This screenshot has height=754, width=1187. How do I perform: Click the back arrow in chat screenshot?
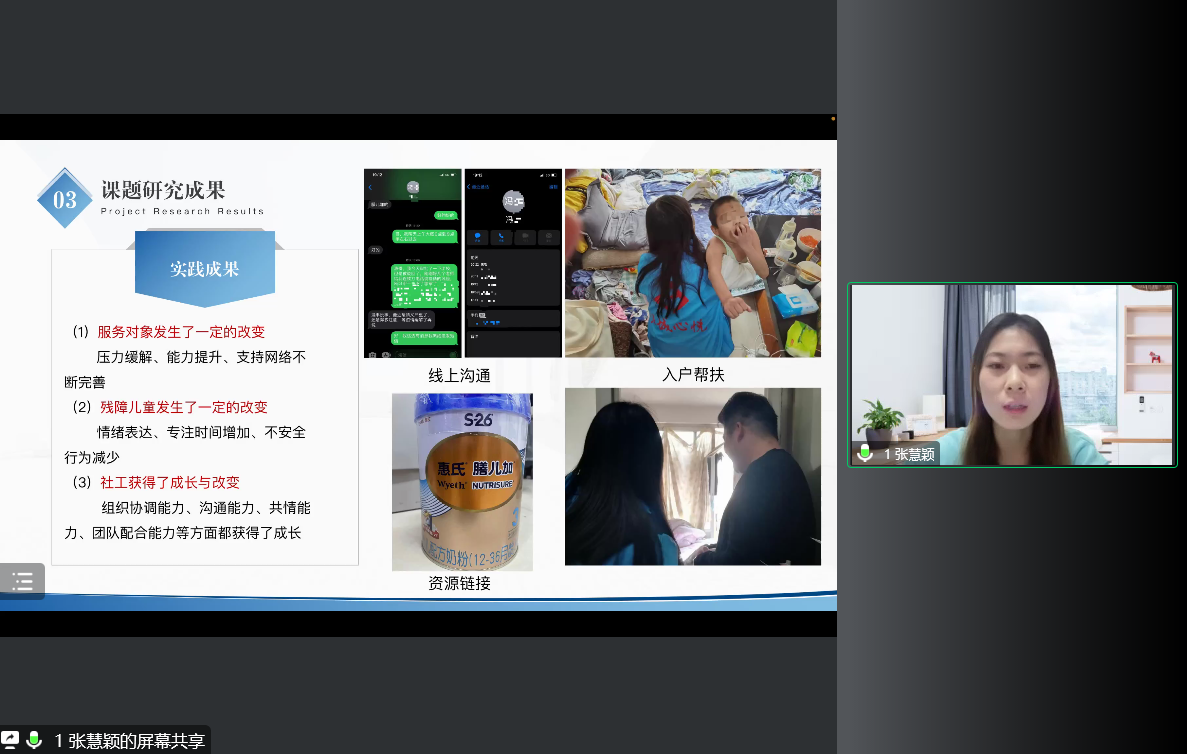(x=370, y=187)
